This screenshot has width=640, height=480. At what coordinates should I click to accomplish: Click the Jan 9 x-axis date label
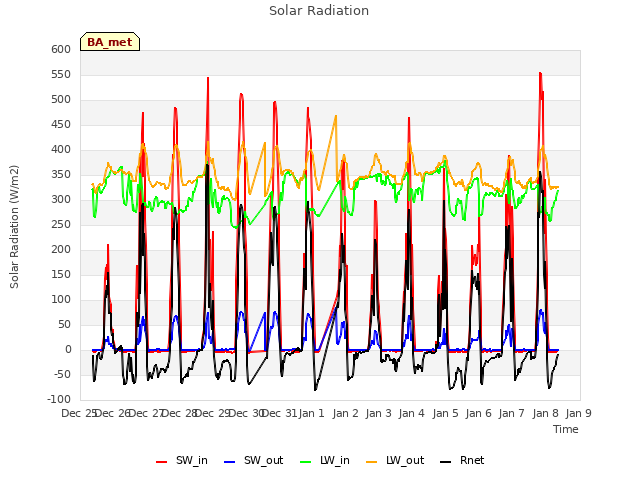coord(578,413)
